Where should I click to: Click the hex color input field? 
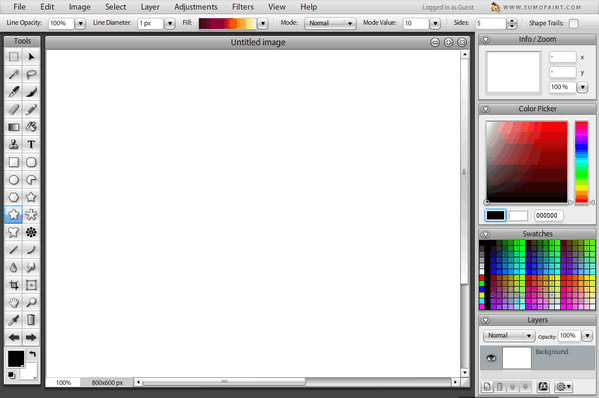click(549, 215)
